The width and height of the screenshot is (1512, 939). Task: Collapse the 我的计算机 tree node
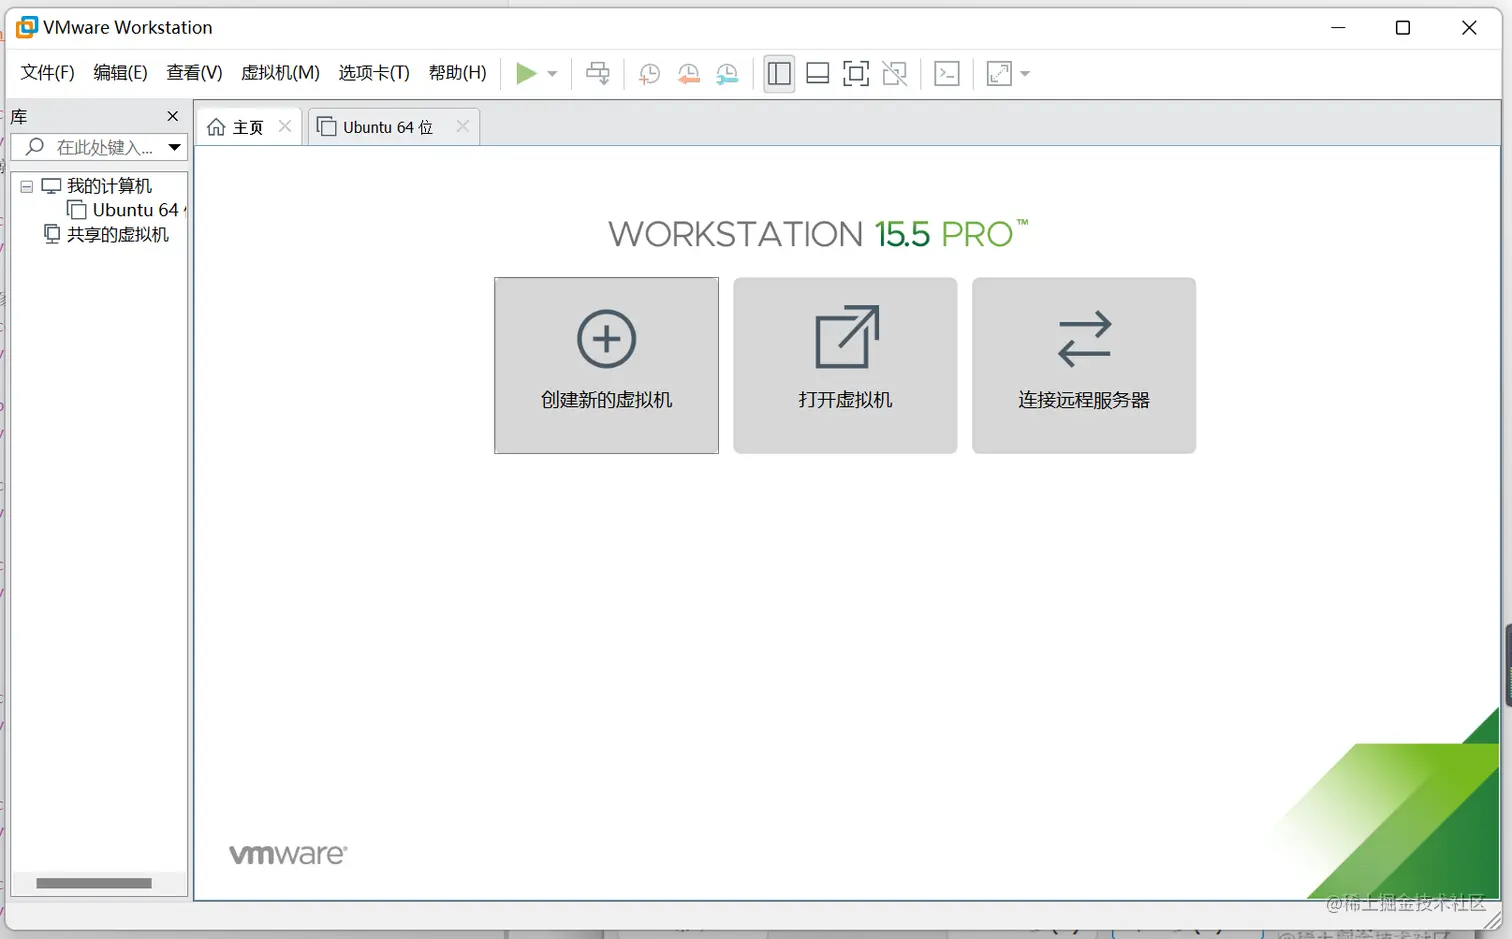point(27,186)
